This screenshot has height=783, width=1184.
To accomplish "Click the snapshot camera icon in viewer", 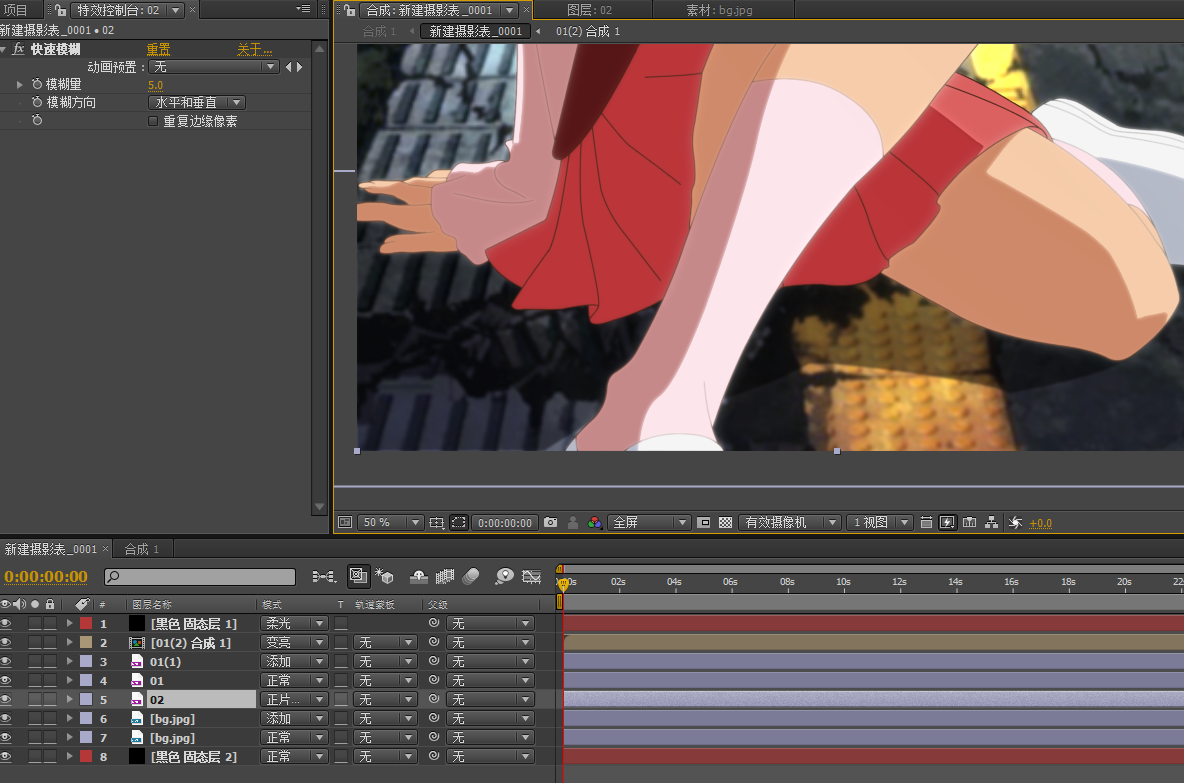I will click(550, 522).
